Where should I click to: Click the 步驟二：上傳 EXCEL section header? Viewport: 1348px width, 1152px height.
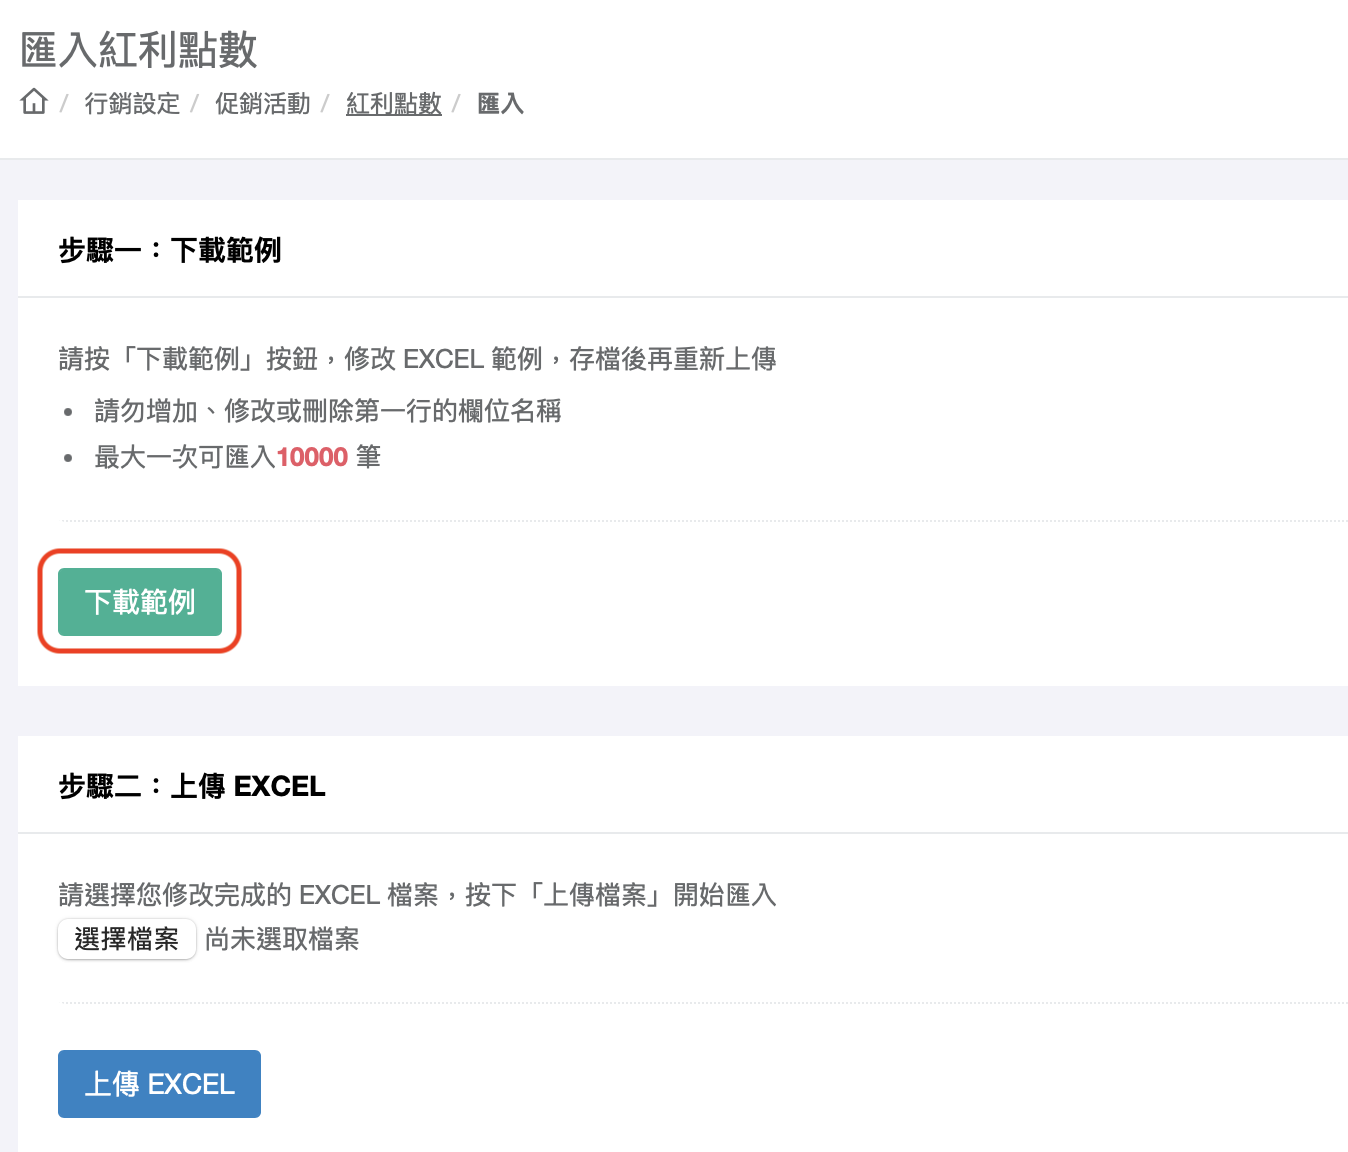[x=191, y=785]
